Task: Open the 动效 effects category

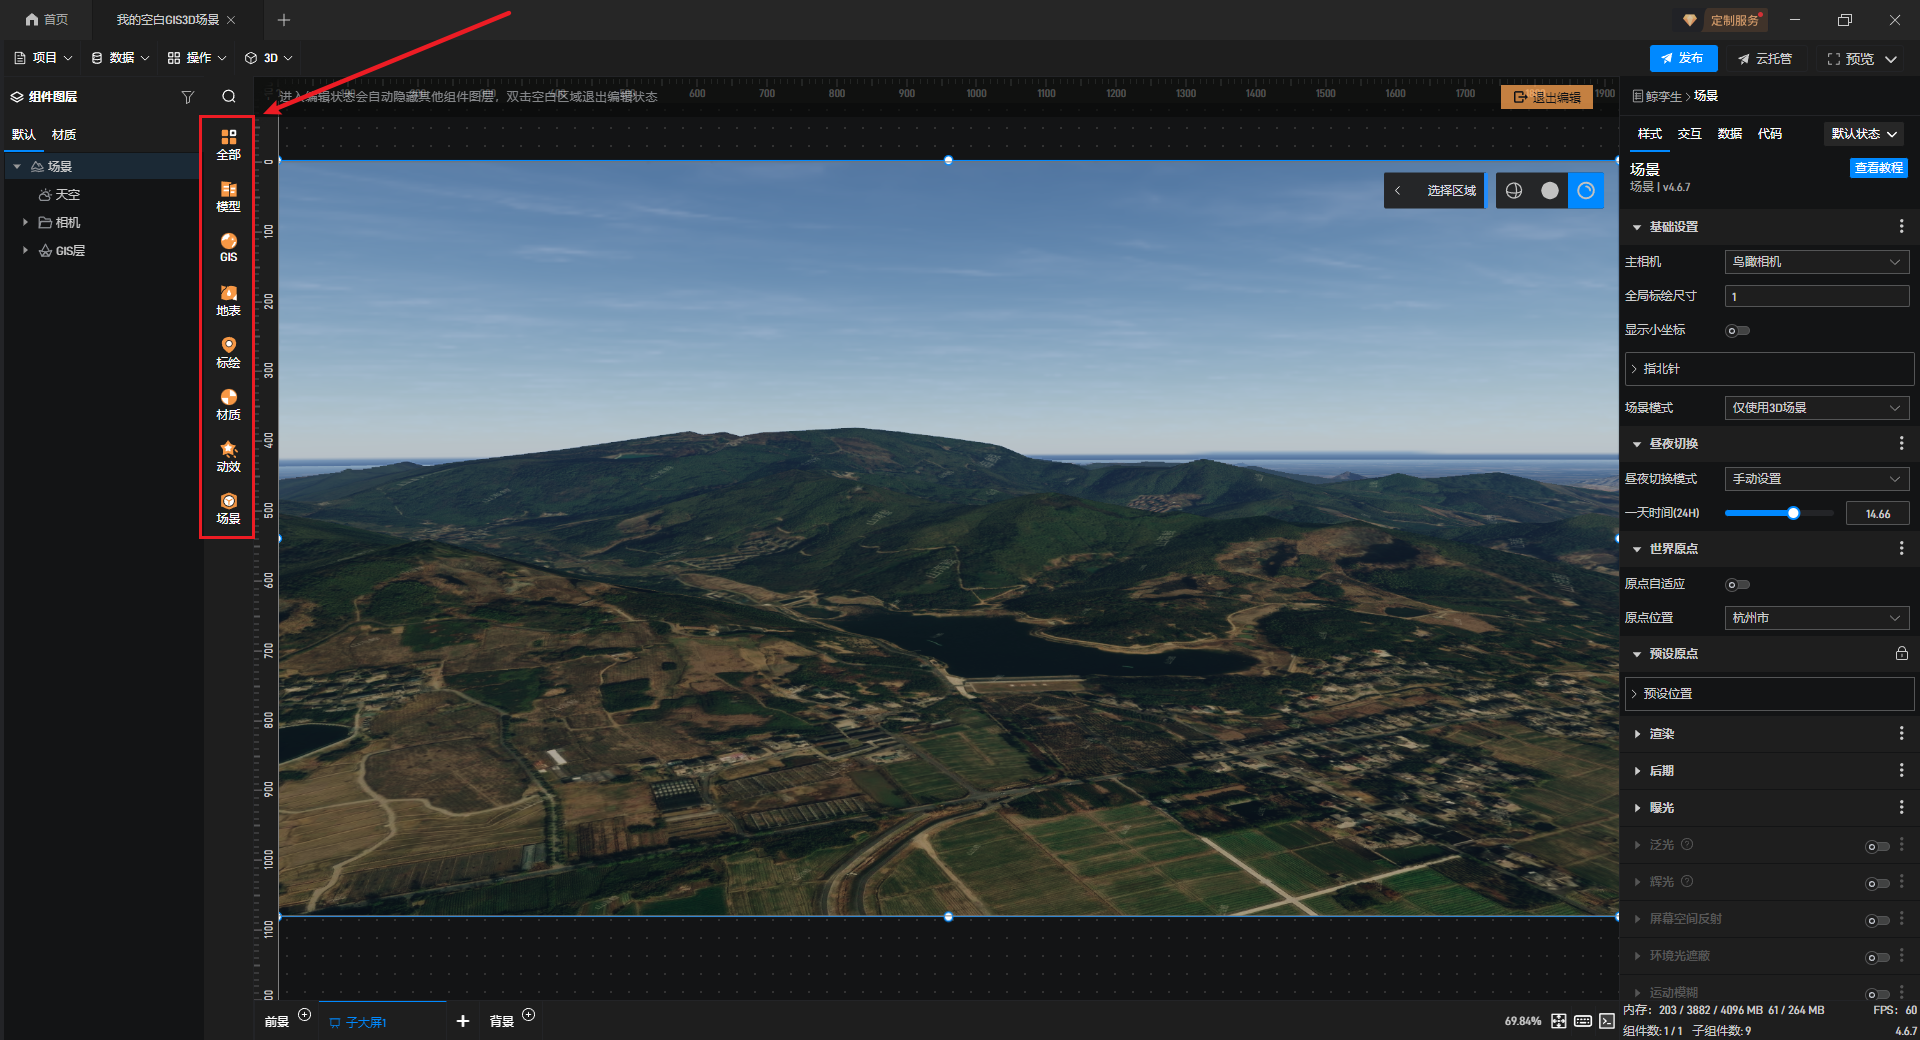Action: pyautogui.click(x=228, y=456)
